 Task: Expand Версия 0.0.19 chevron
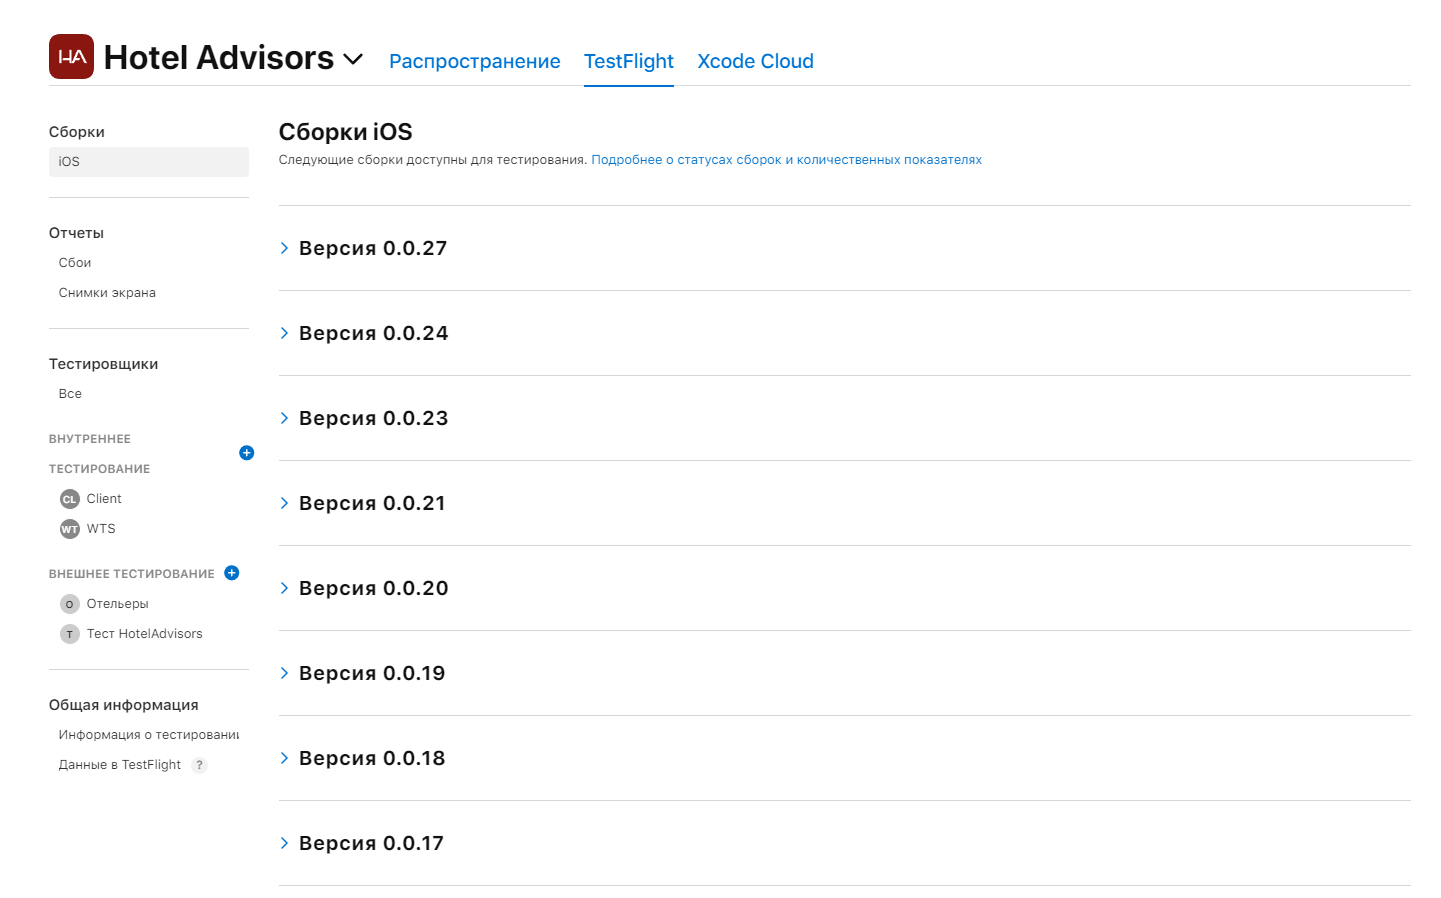pos(284,673)
